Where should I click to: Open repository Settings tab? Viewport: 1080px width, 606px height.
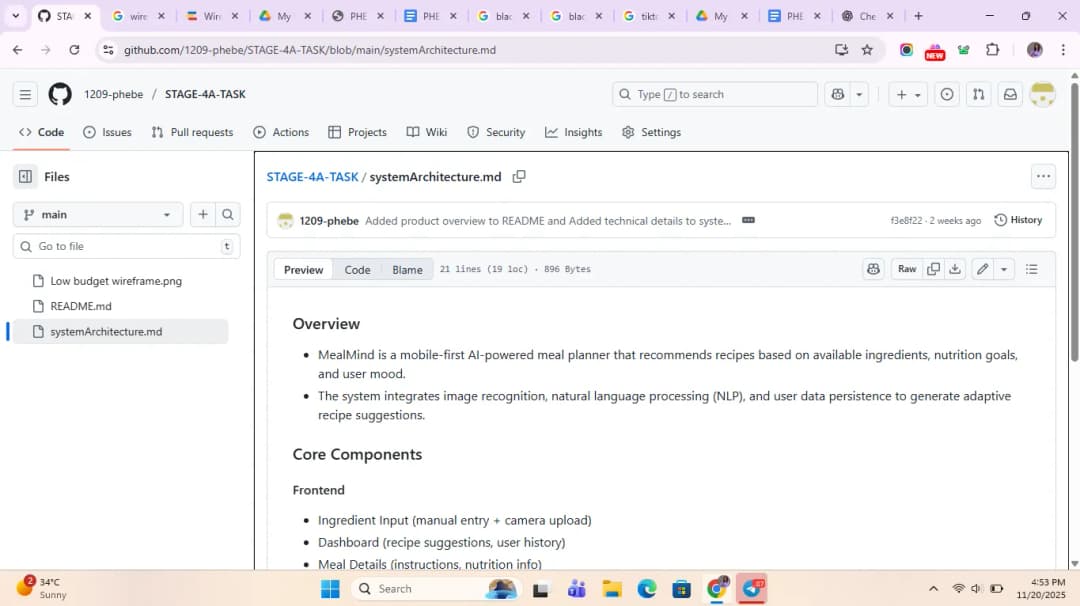pyautogui.click(x=652, y=132)
